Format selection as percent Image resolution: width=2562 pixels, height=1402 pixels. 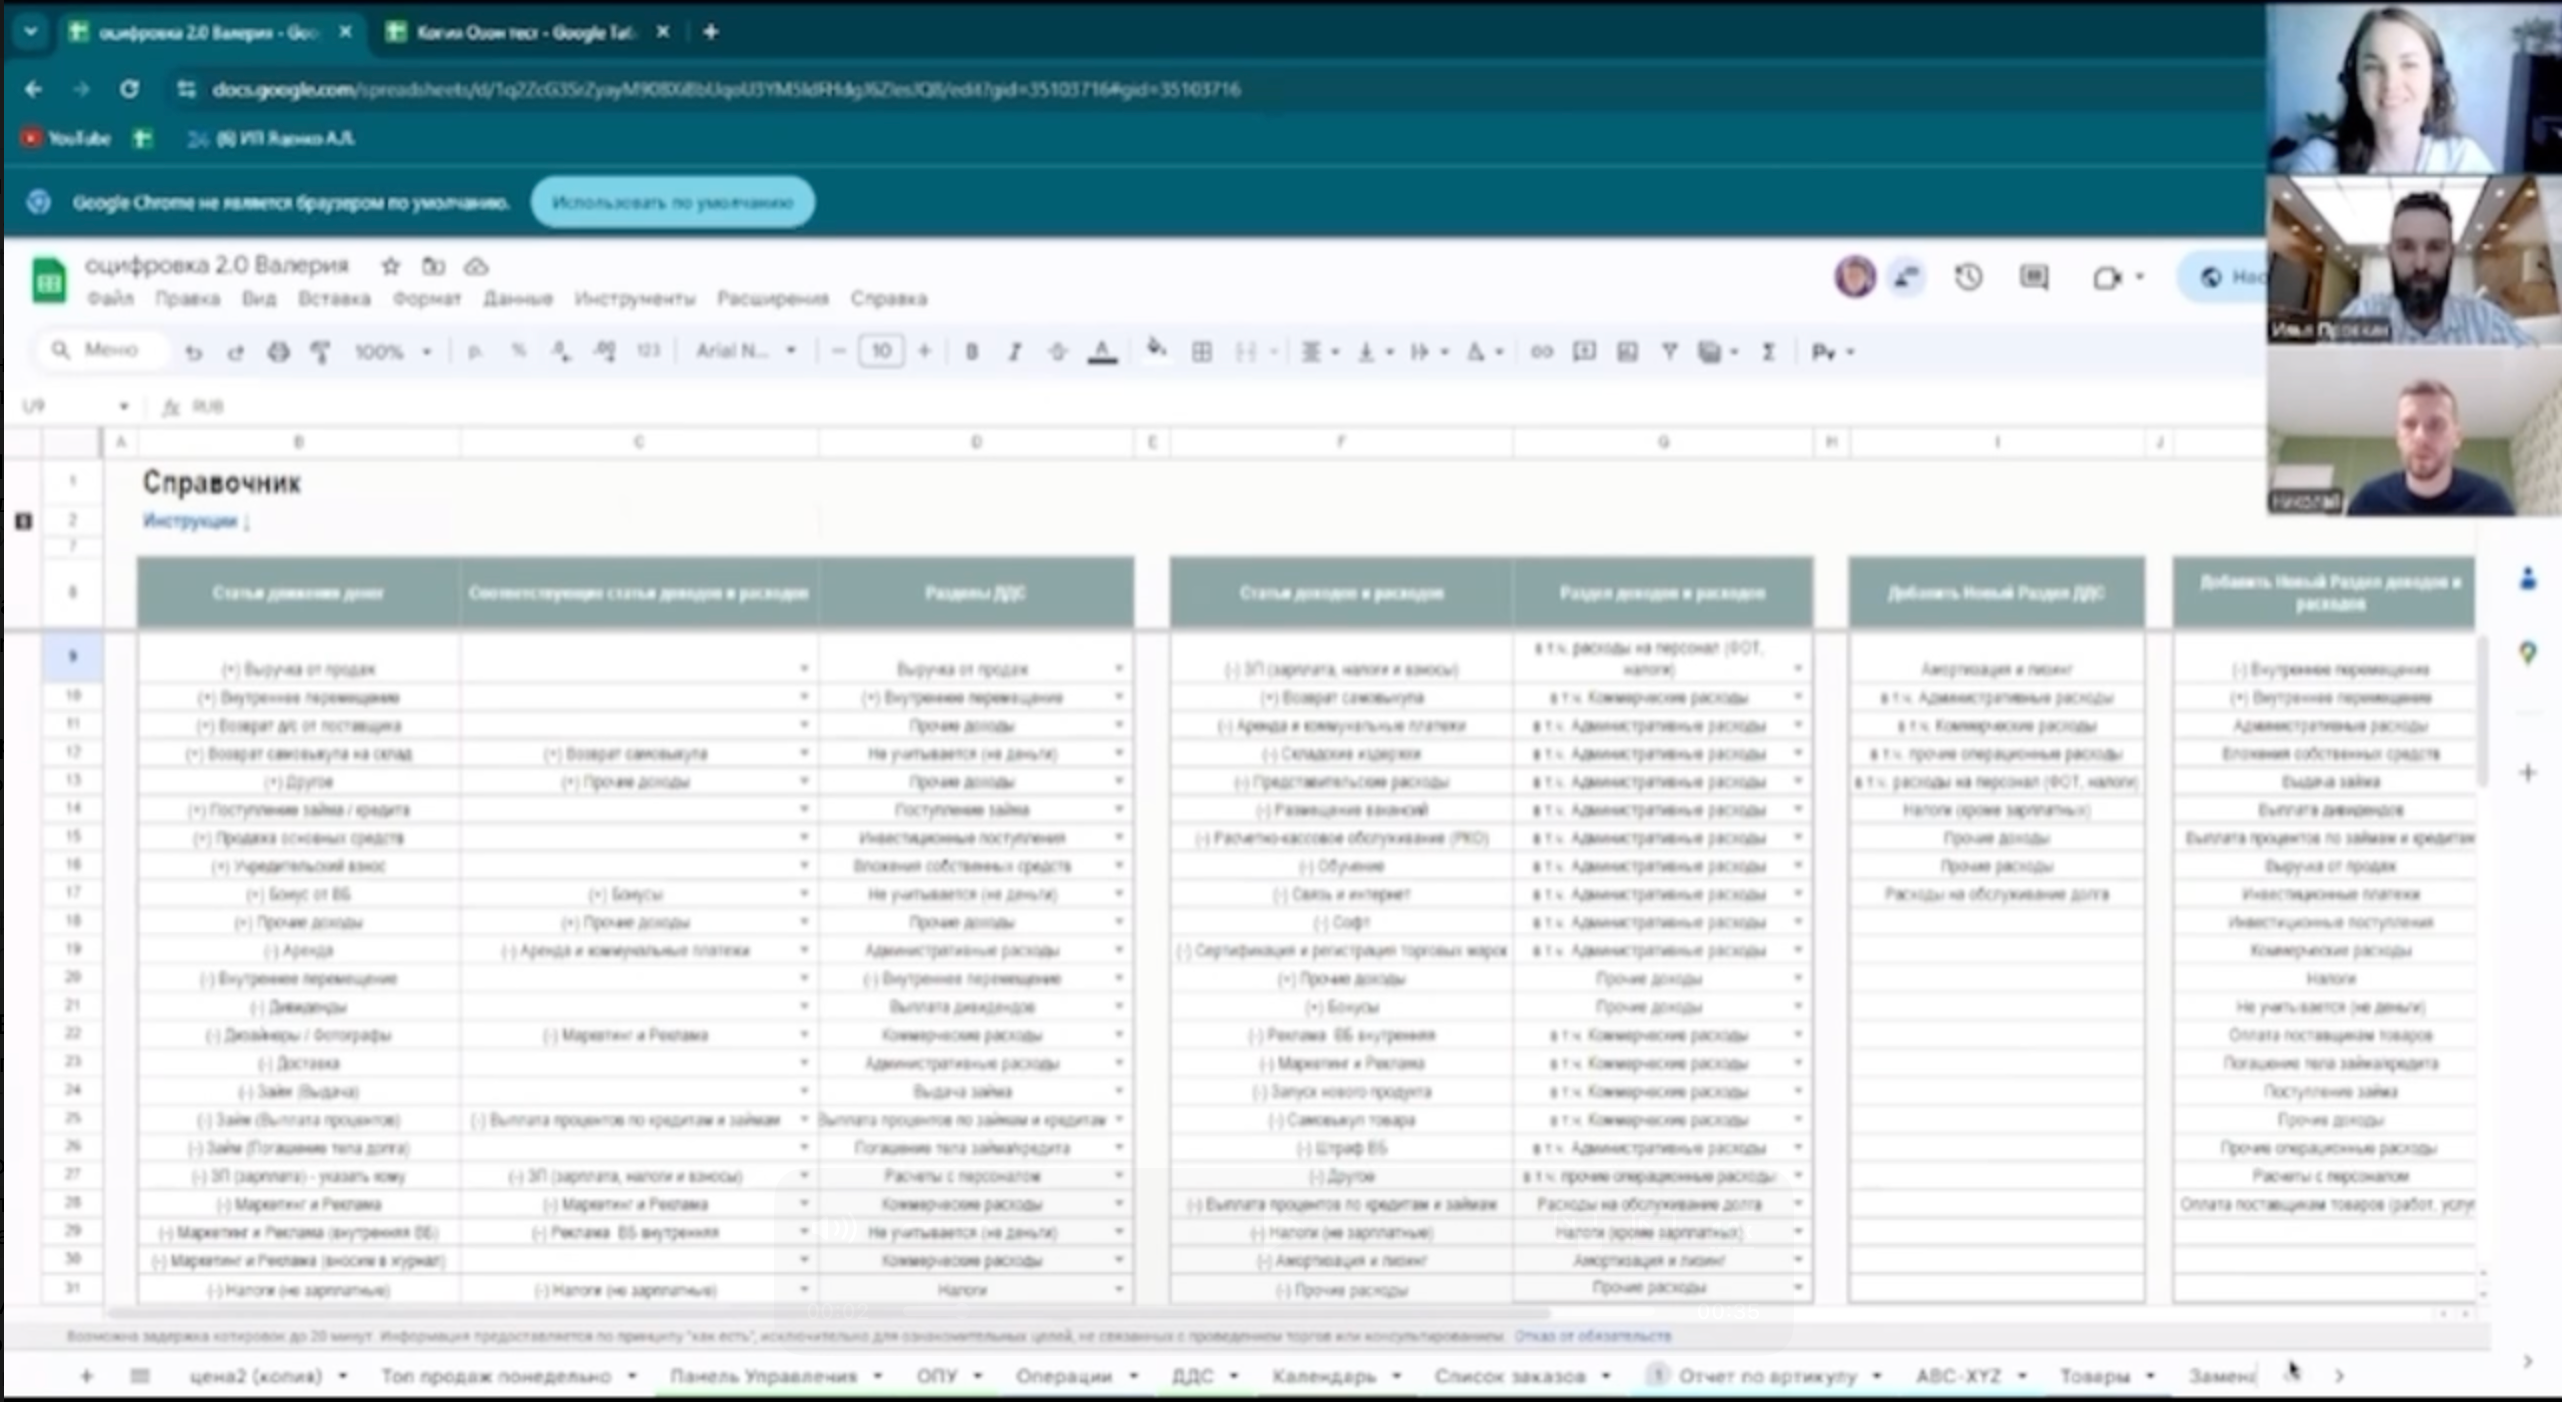click(518, 352)
